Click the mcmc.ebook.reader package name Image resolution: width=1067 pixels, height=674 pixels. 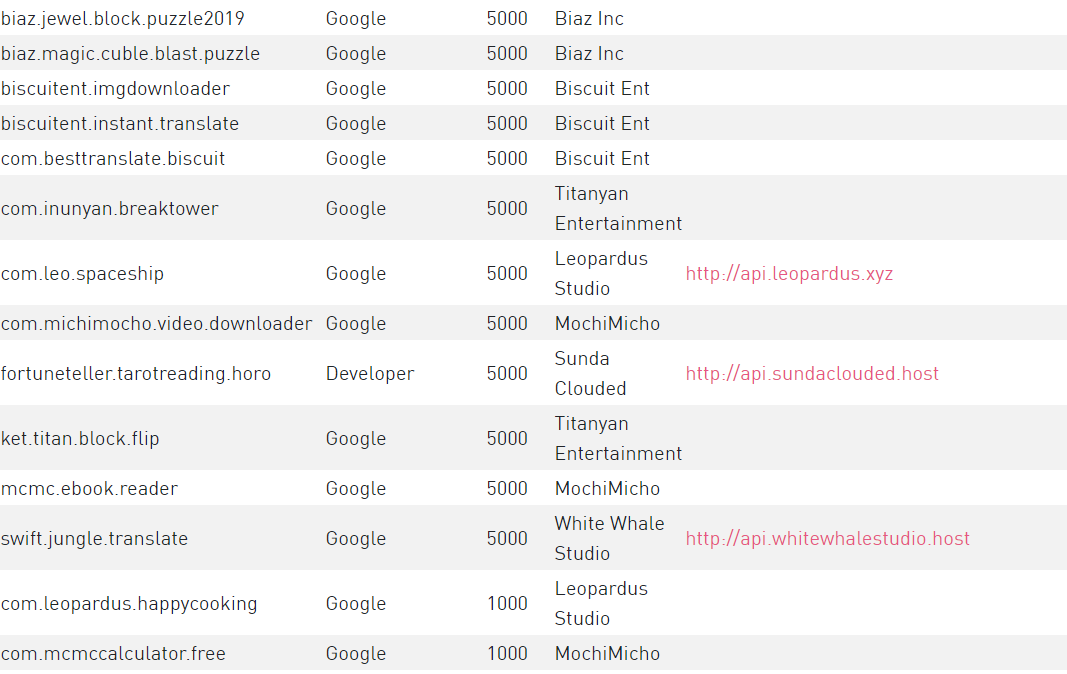(89, 489)
